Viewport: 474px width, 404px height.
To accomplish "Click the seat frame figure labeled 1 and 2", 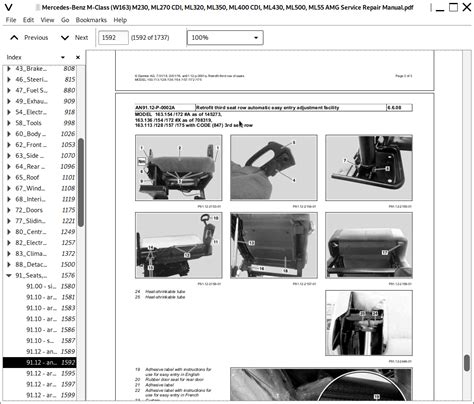I will [179, 168].
